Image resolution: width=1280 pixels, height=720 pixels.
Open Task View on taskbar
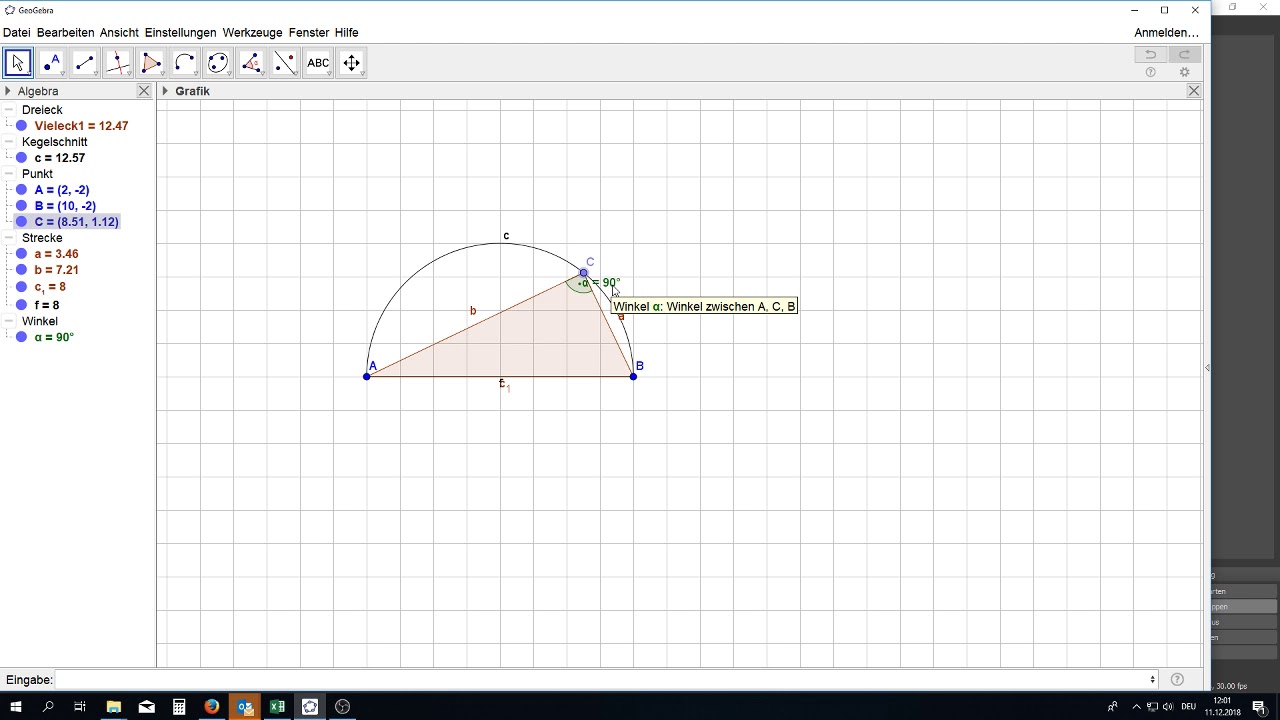click(80, 707)
